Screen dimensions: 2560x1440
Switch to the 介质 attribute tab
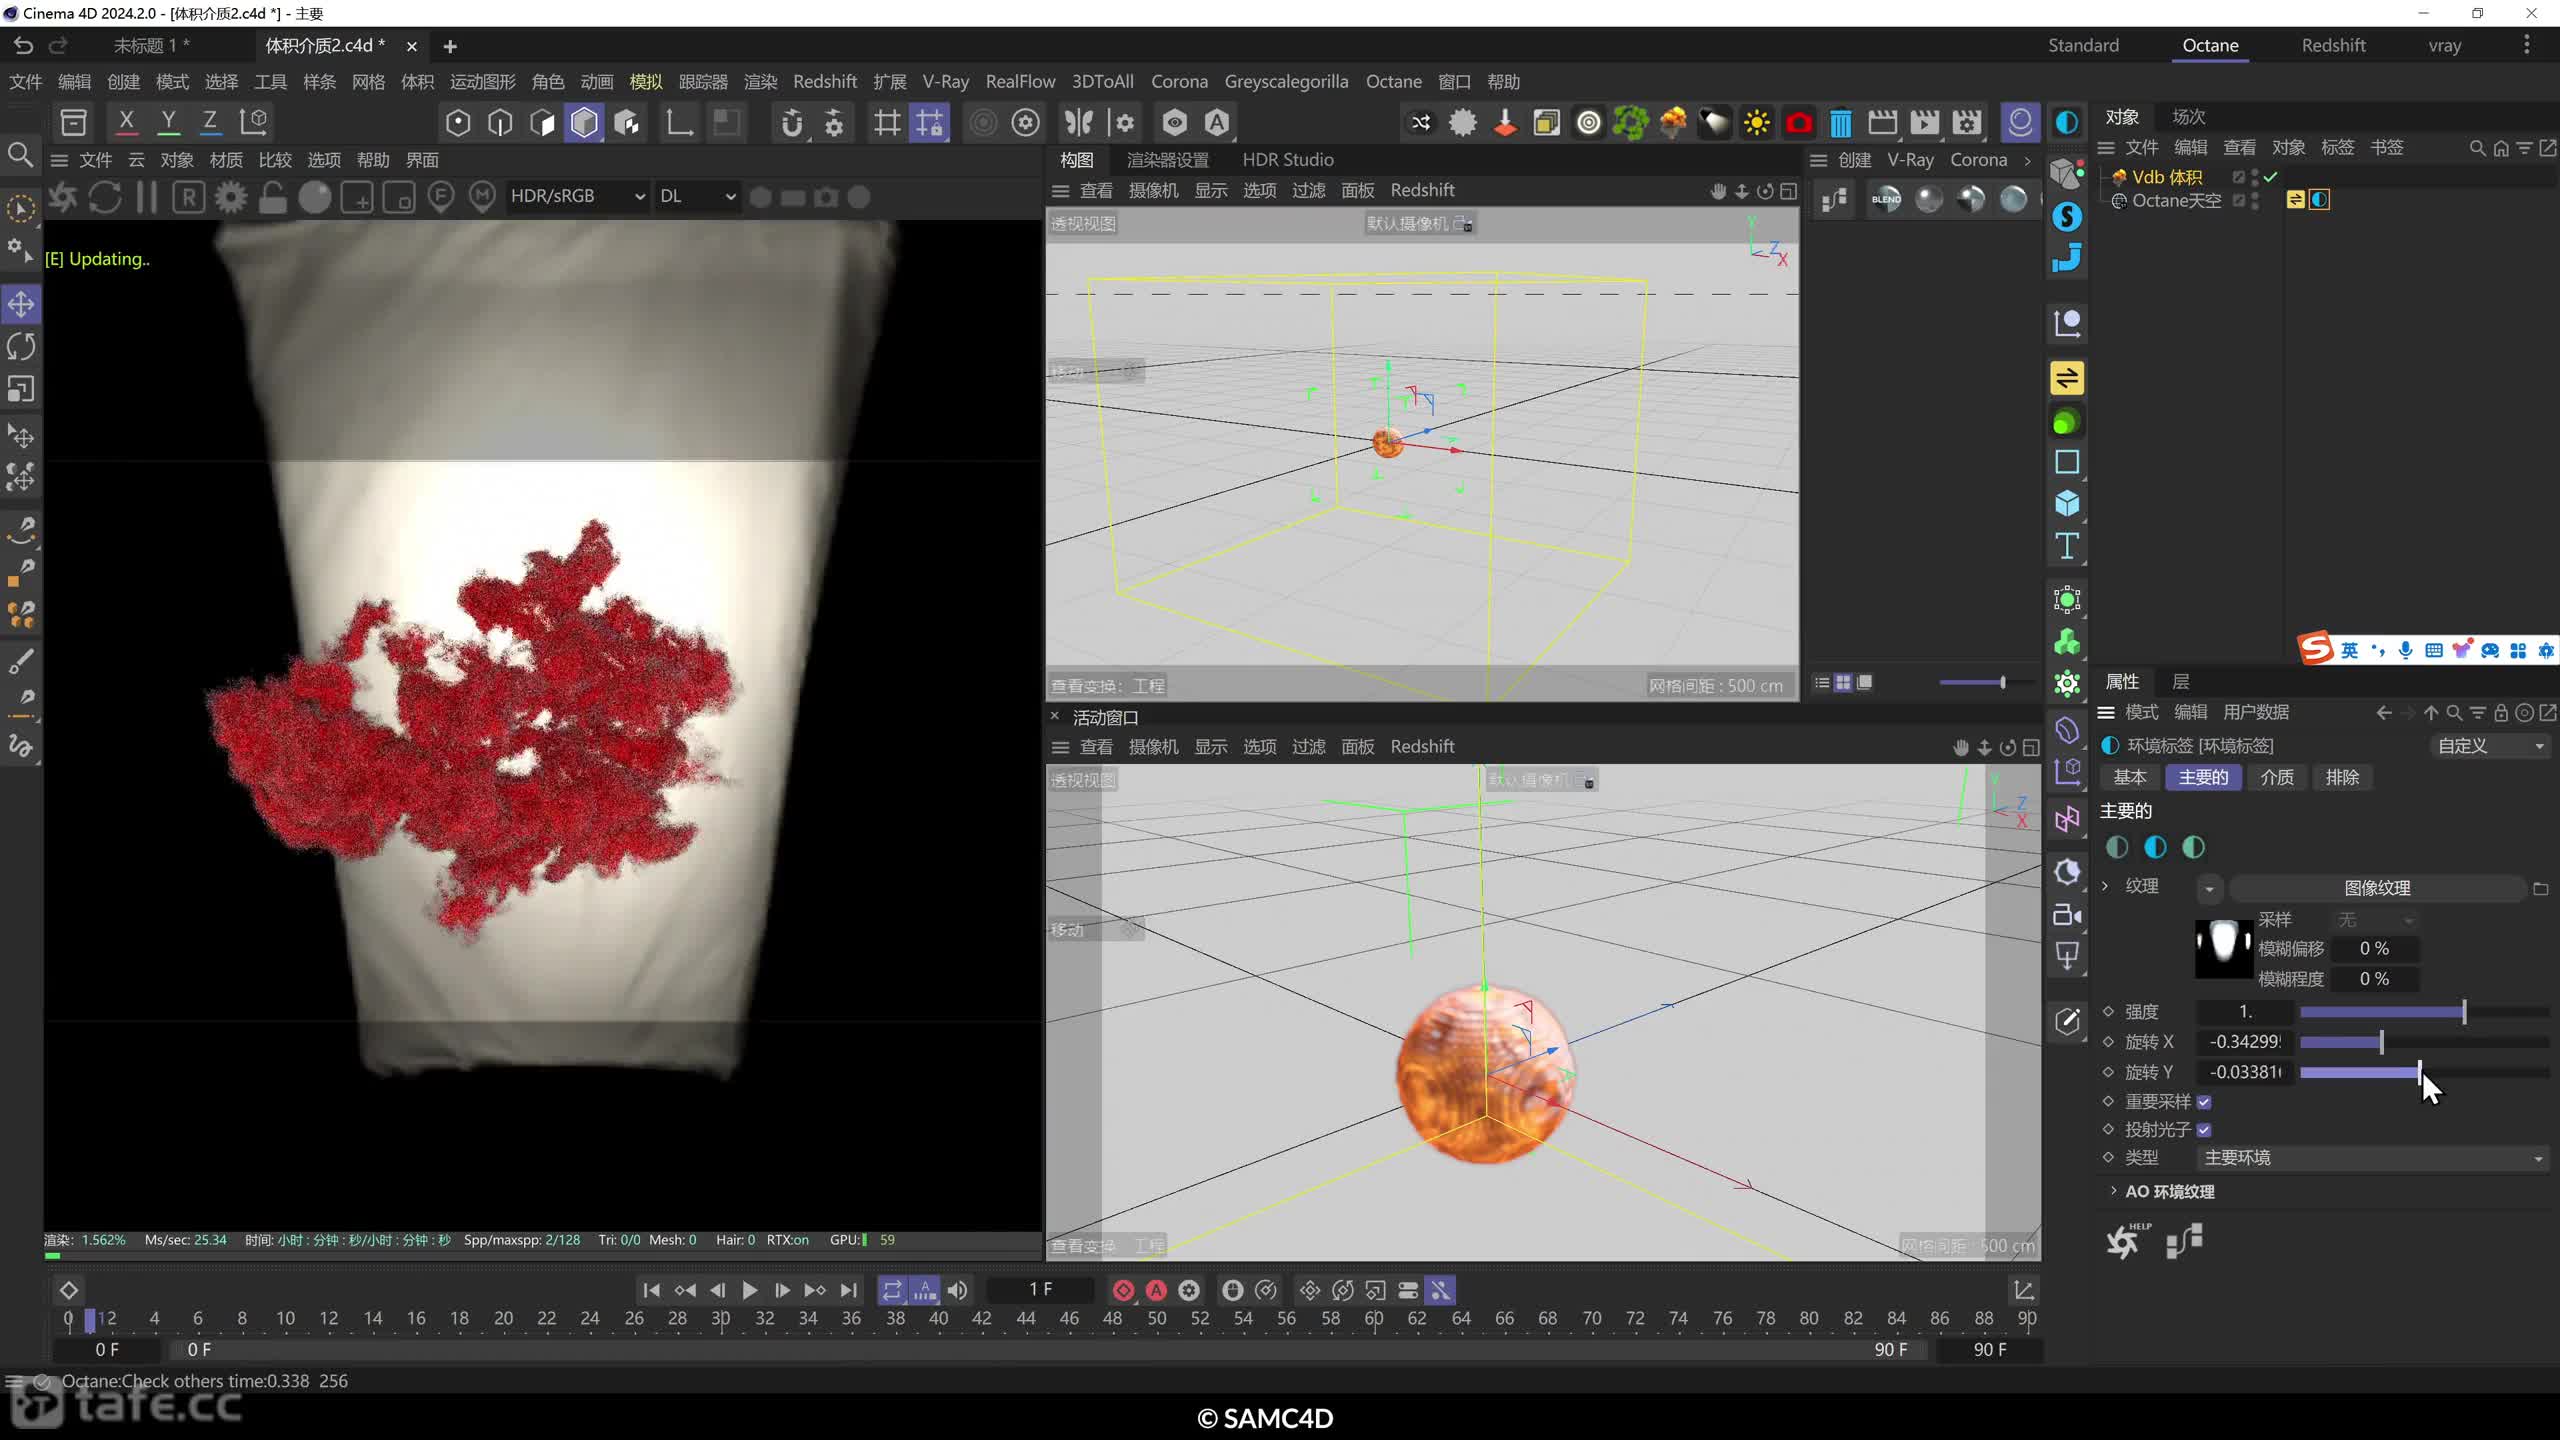coord(2277,777)
